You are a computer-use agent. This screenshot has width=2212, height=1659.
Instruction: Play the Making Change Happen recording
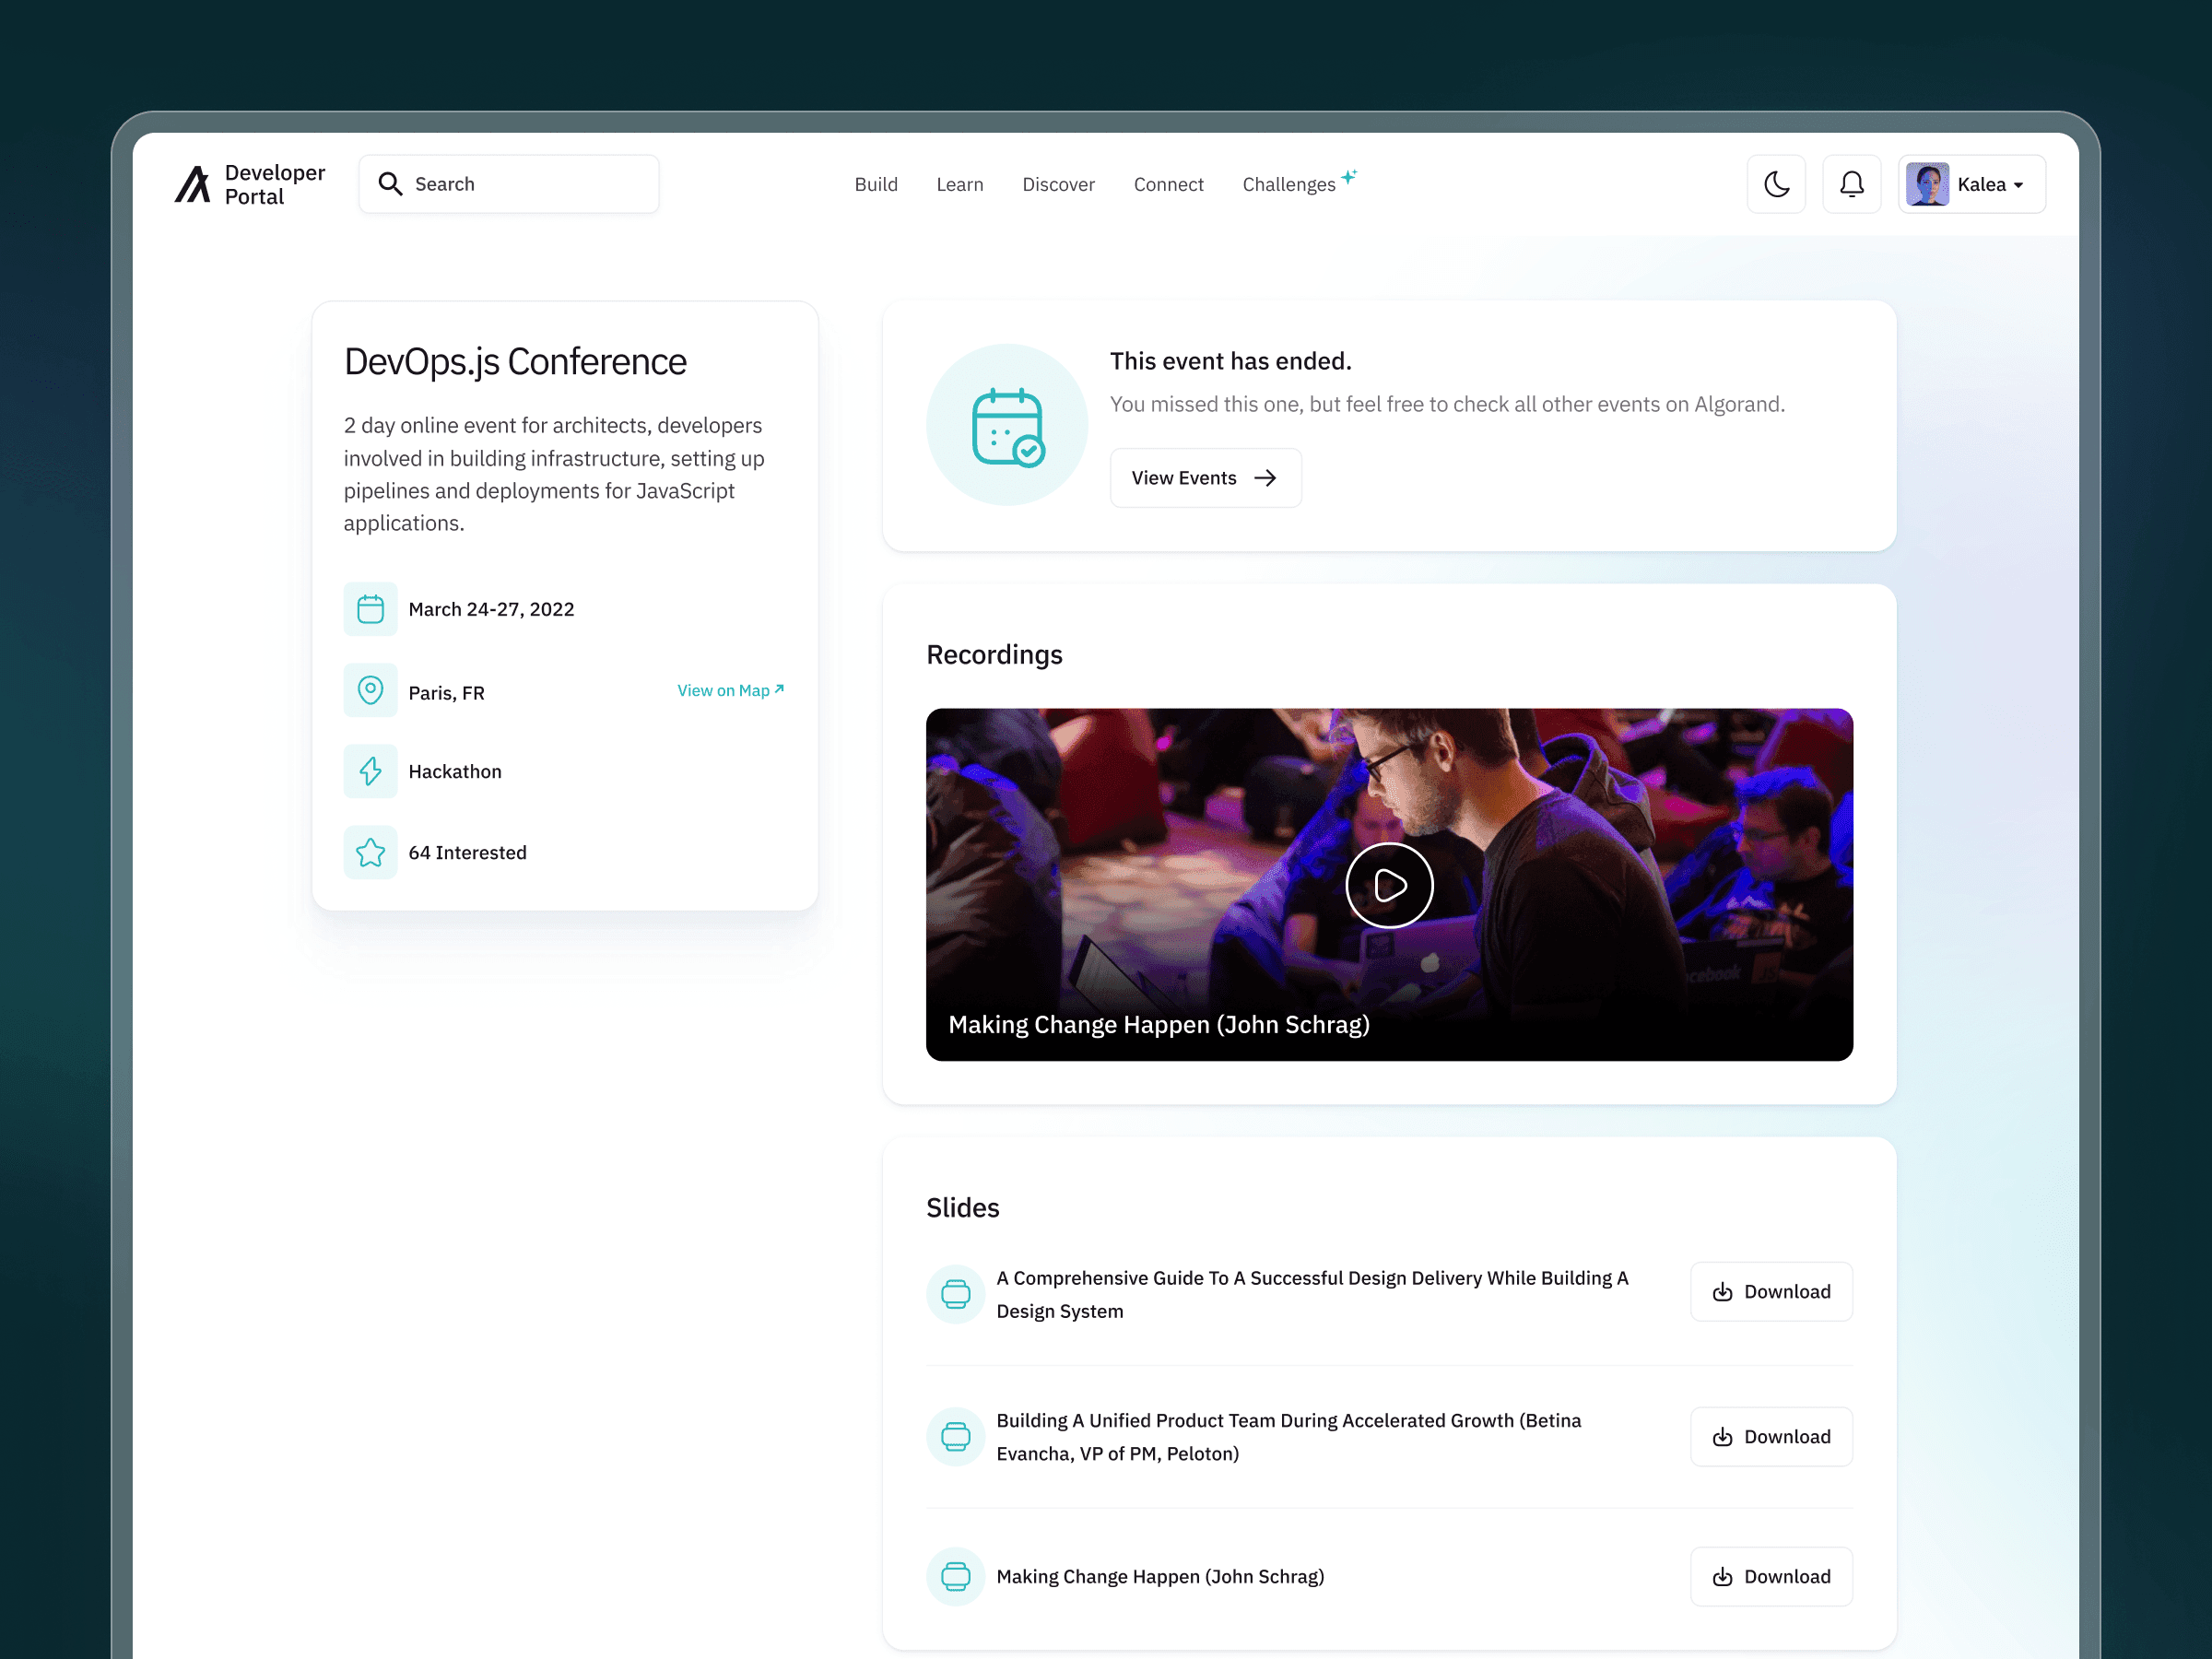[x=1389, y=885]
